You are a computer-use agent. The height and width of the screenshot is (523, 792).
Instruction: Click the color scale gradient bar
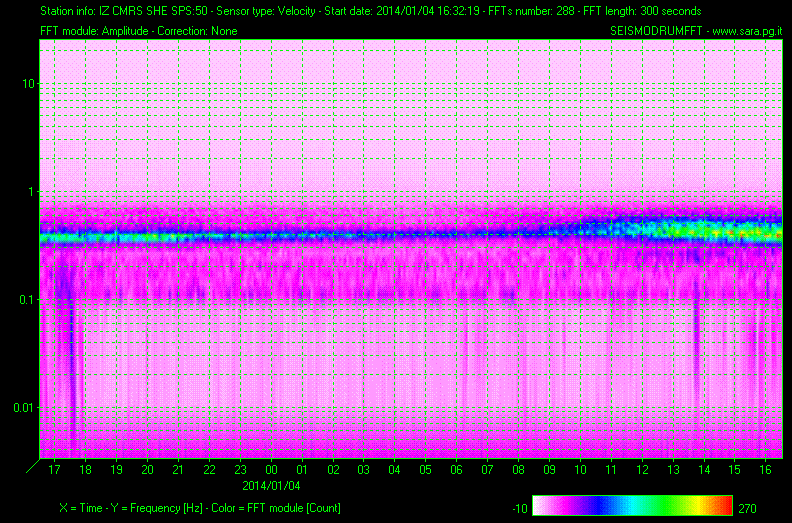[632, 505]
